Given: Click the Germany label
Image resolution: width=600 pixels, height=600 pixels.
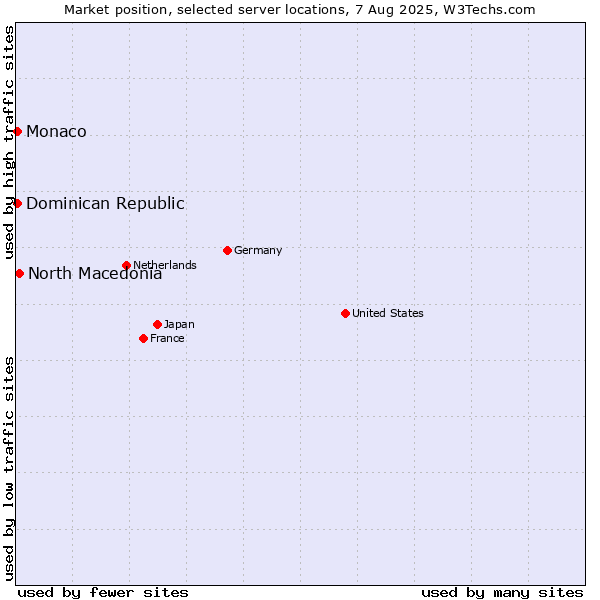Looking at the screenshot, I should [x=258, y=251].
